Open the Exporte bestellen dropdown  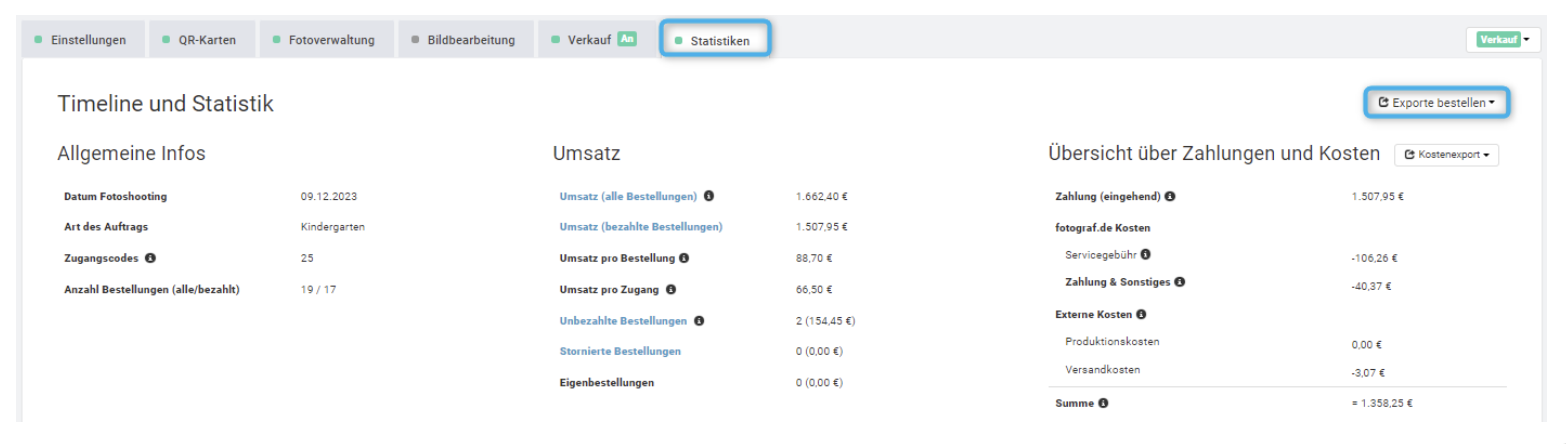pos(1437,102)
